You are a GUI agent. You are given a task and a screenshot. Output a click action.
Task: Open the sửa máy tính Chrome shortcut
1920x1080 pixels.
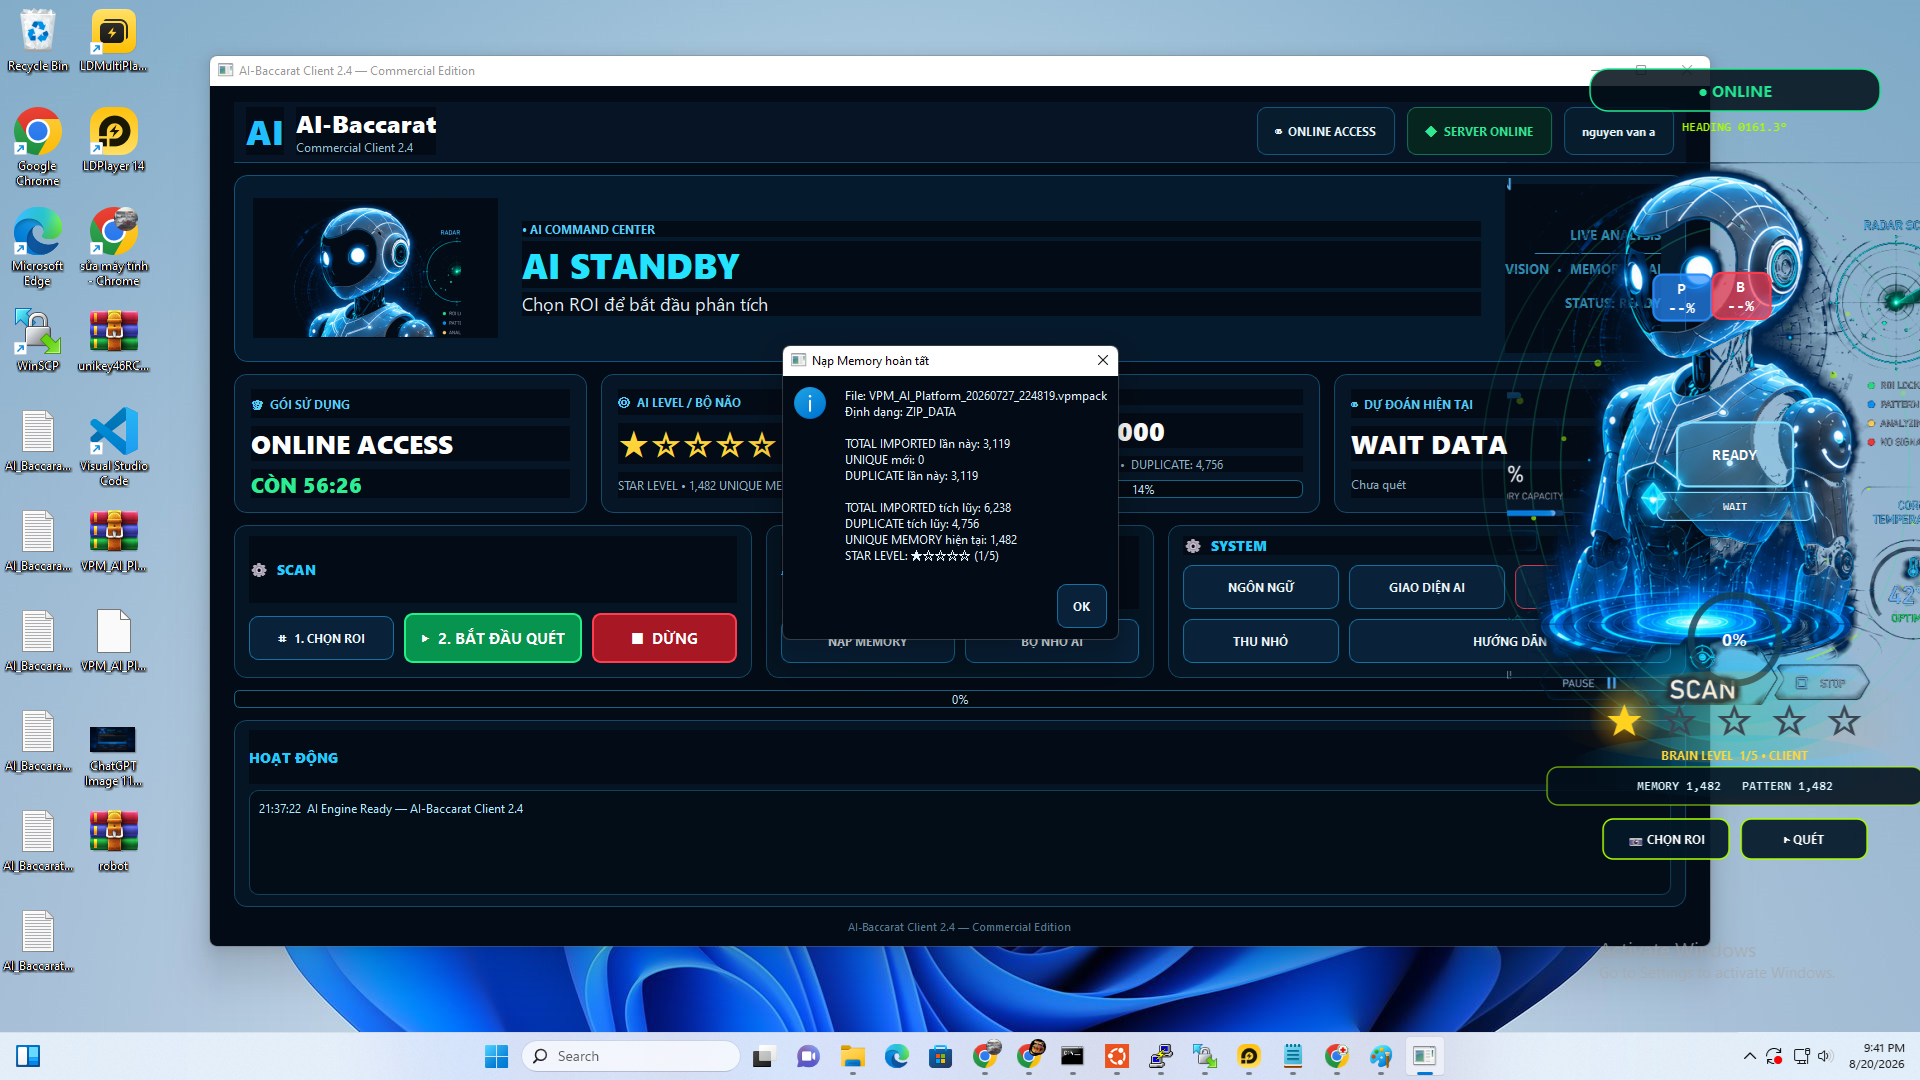[113, 248]
